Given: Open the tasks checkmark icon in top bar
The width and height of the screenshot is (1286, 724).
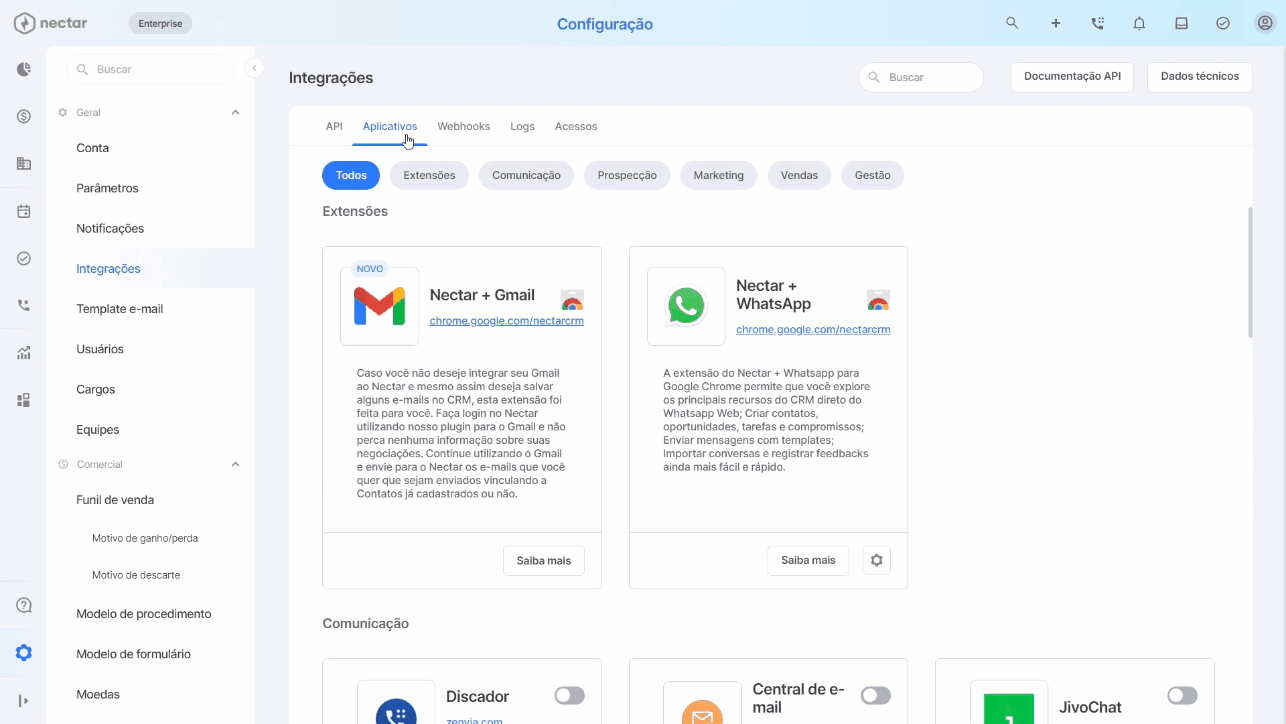Looking at the screenshot, I should tap(1223, 23).
